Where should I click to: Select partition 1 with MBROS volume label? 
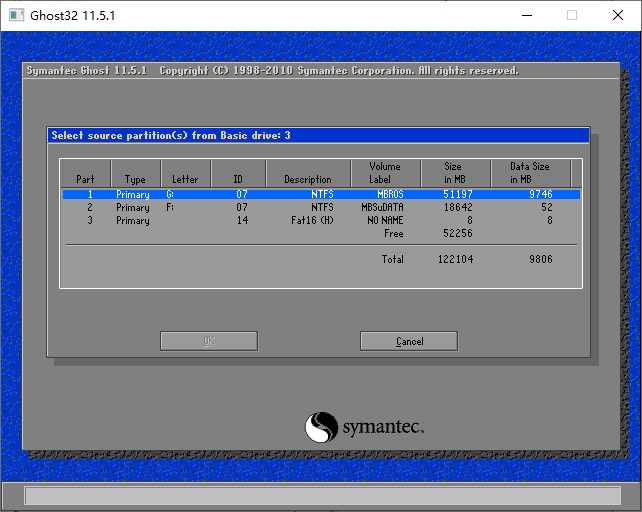[x=320, y=194]
